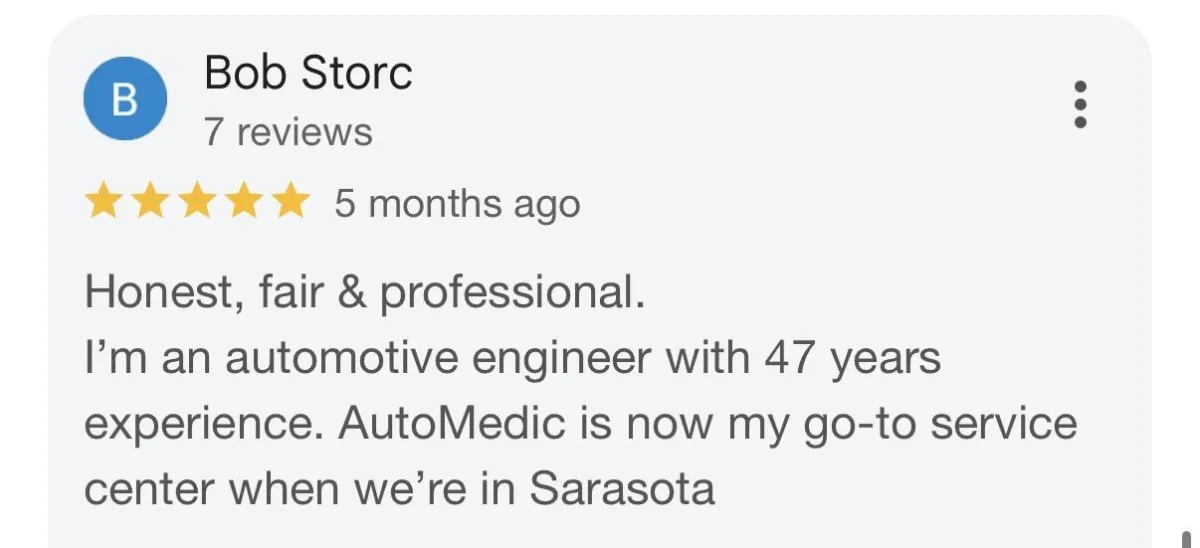Click the fourth gold rating star
The width and height of the screenshot is (1200, 548).
[245, 203]
